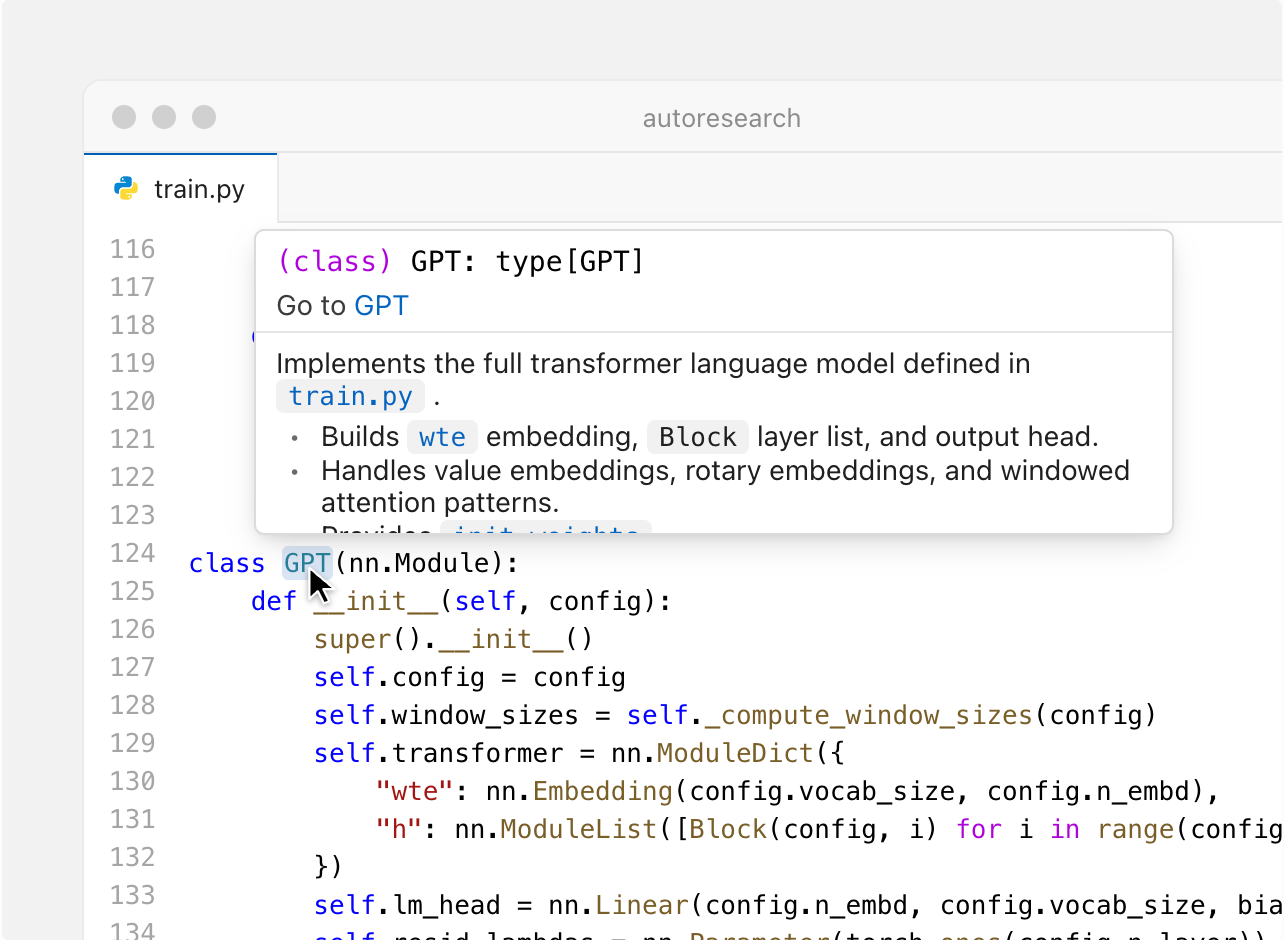This screenshot has height=940, width=1284.
Task: Click the GPT class name on line 124
Action: click(x=308, y=563)
